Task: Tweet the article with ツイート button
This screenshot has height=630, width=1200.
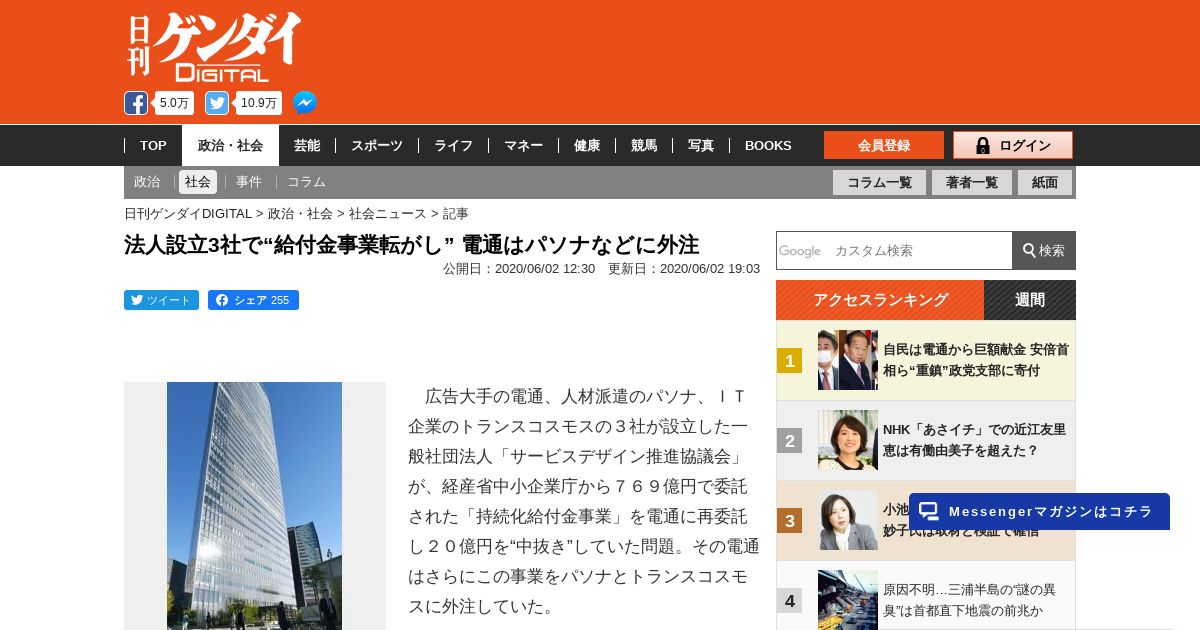Action: [161, 300]
